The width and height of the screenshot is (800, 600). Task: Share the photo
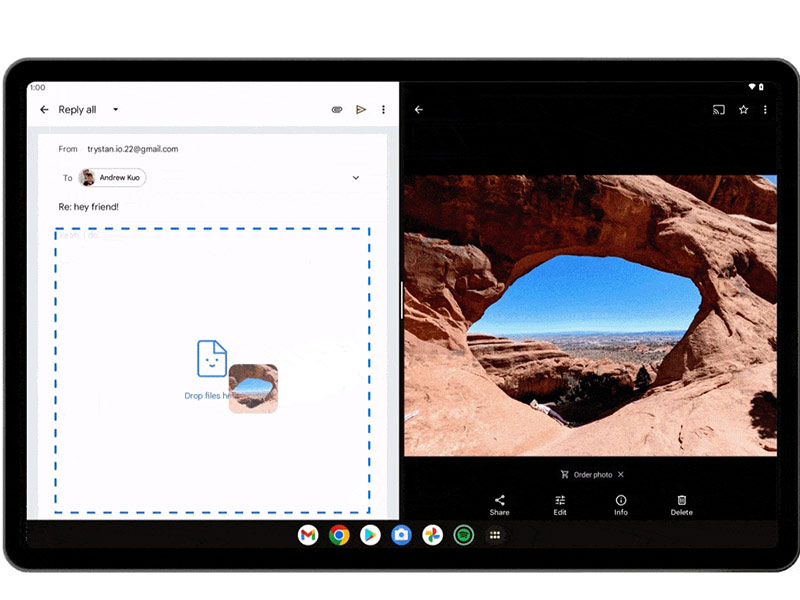[499, 505]
